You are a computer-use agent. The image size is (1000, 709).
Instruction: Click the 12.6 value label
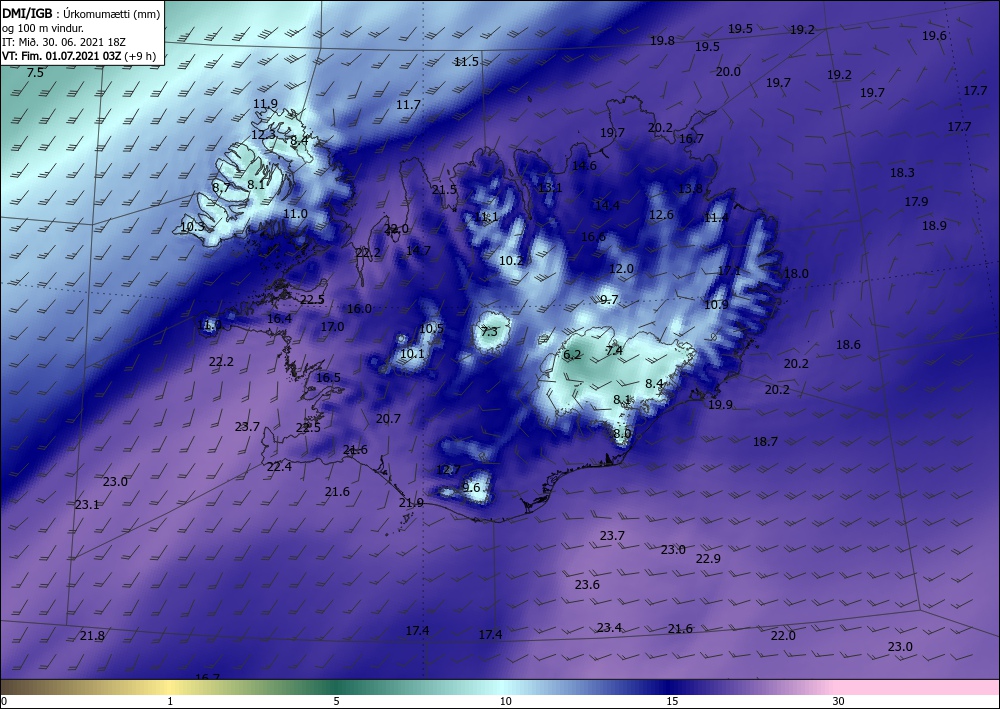(661, 214)
